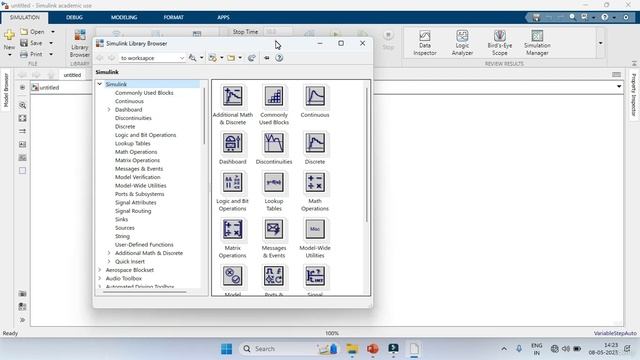Viewport: 640px width, 360px height.
Task: Expand the Audio Toolbox tree node
Action: click(100, 278)
